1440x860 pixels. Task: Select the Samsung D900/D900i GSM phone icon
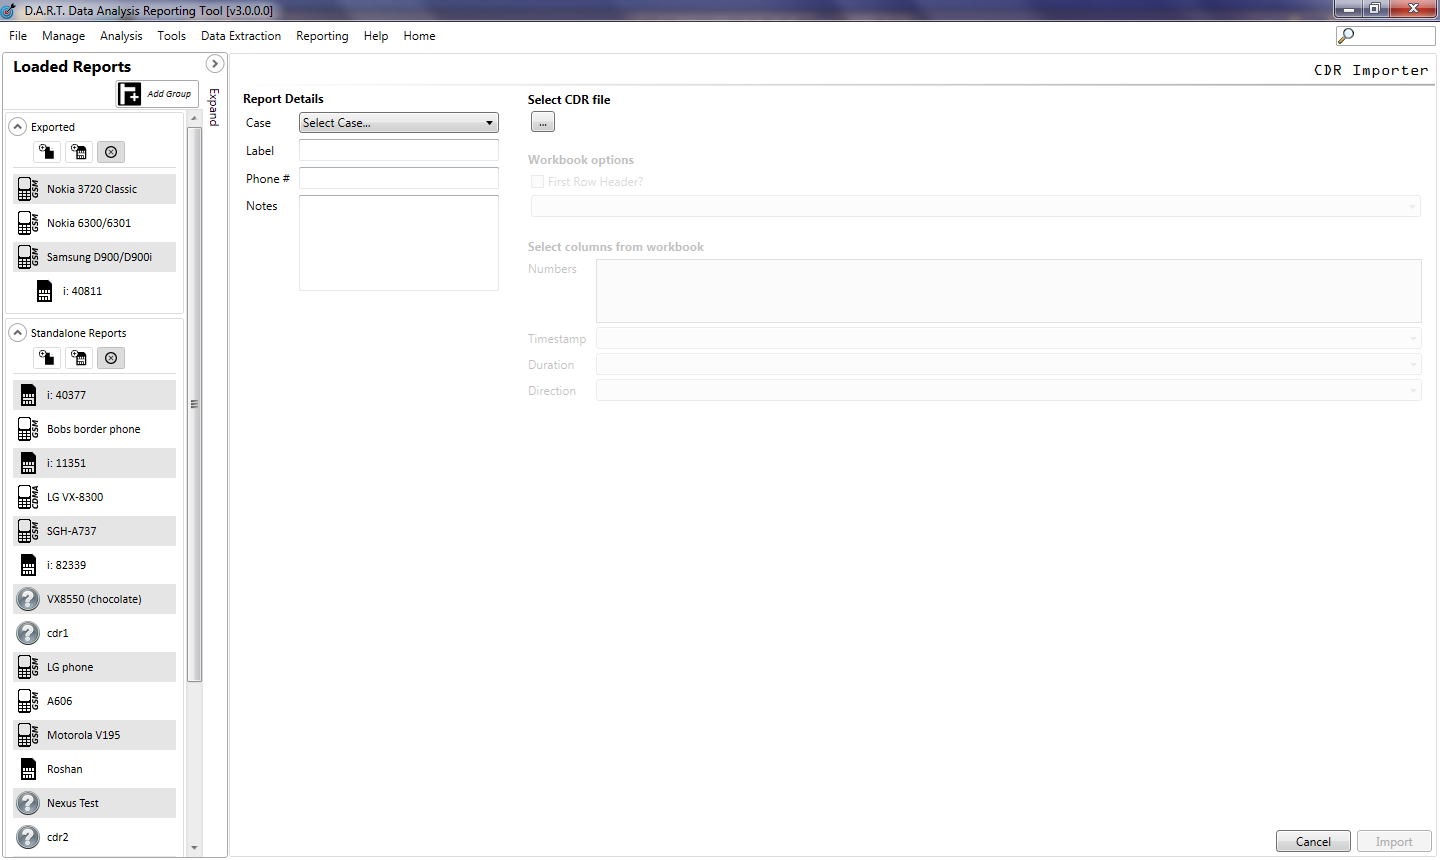click(28, 257)
